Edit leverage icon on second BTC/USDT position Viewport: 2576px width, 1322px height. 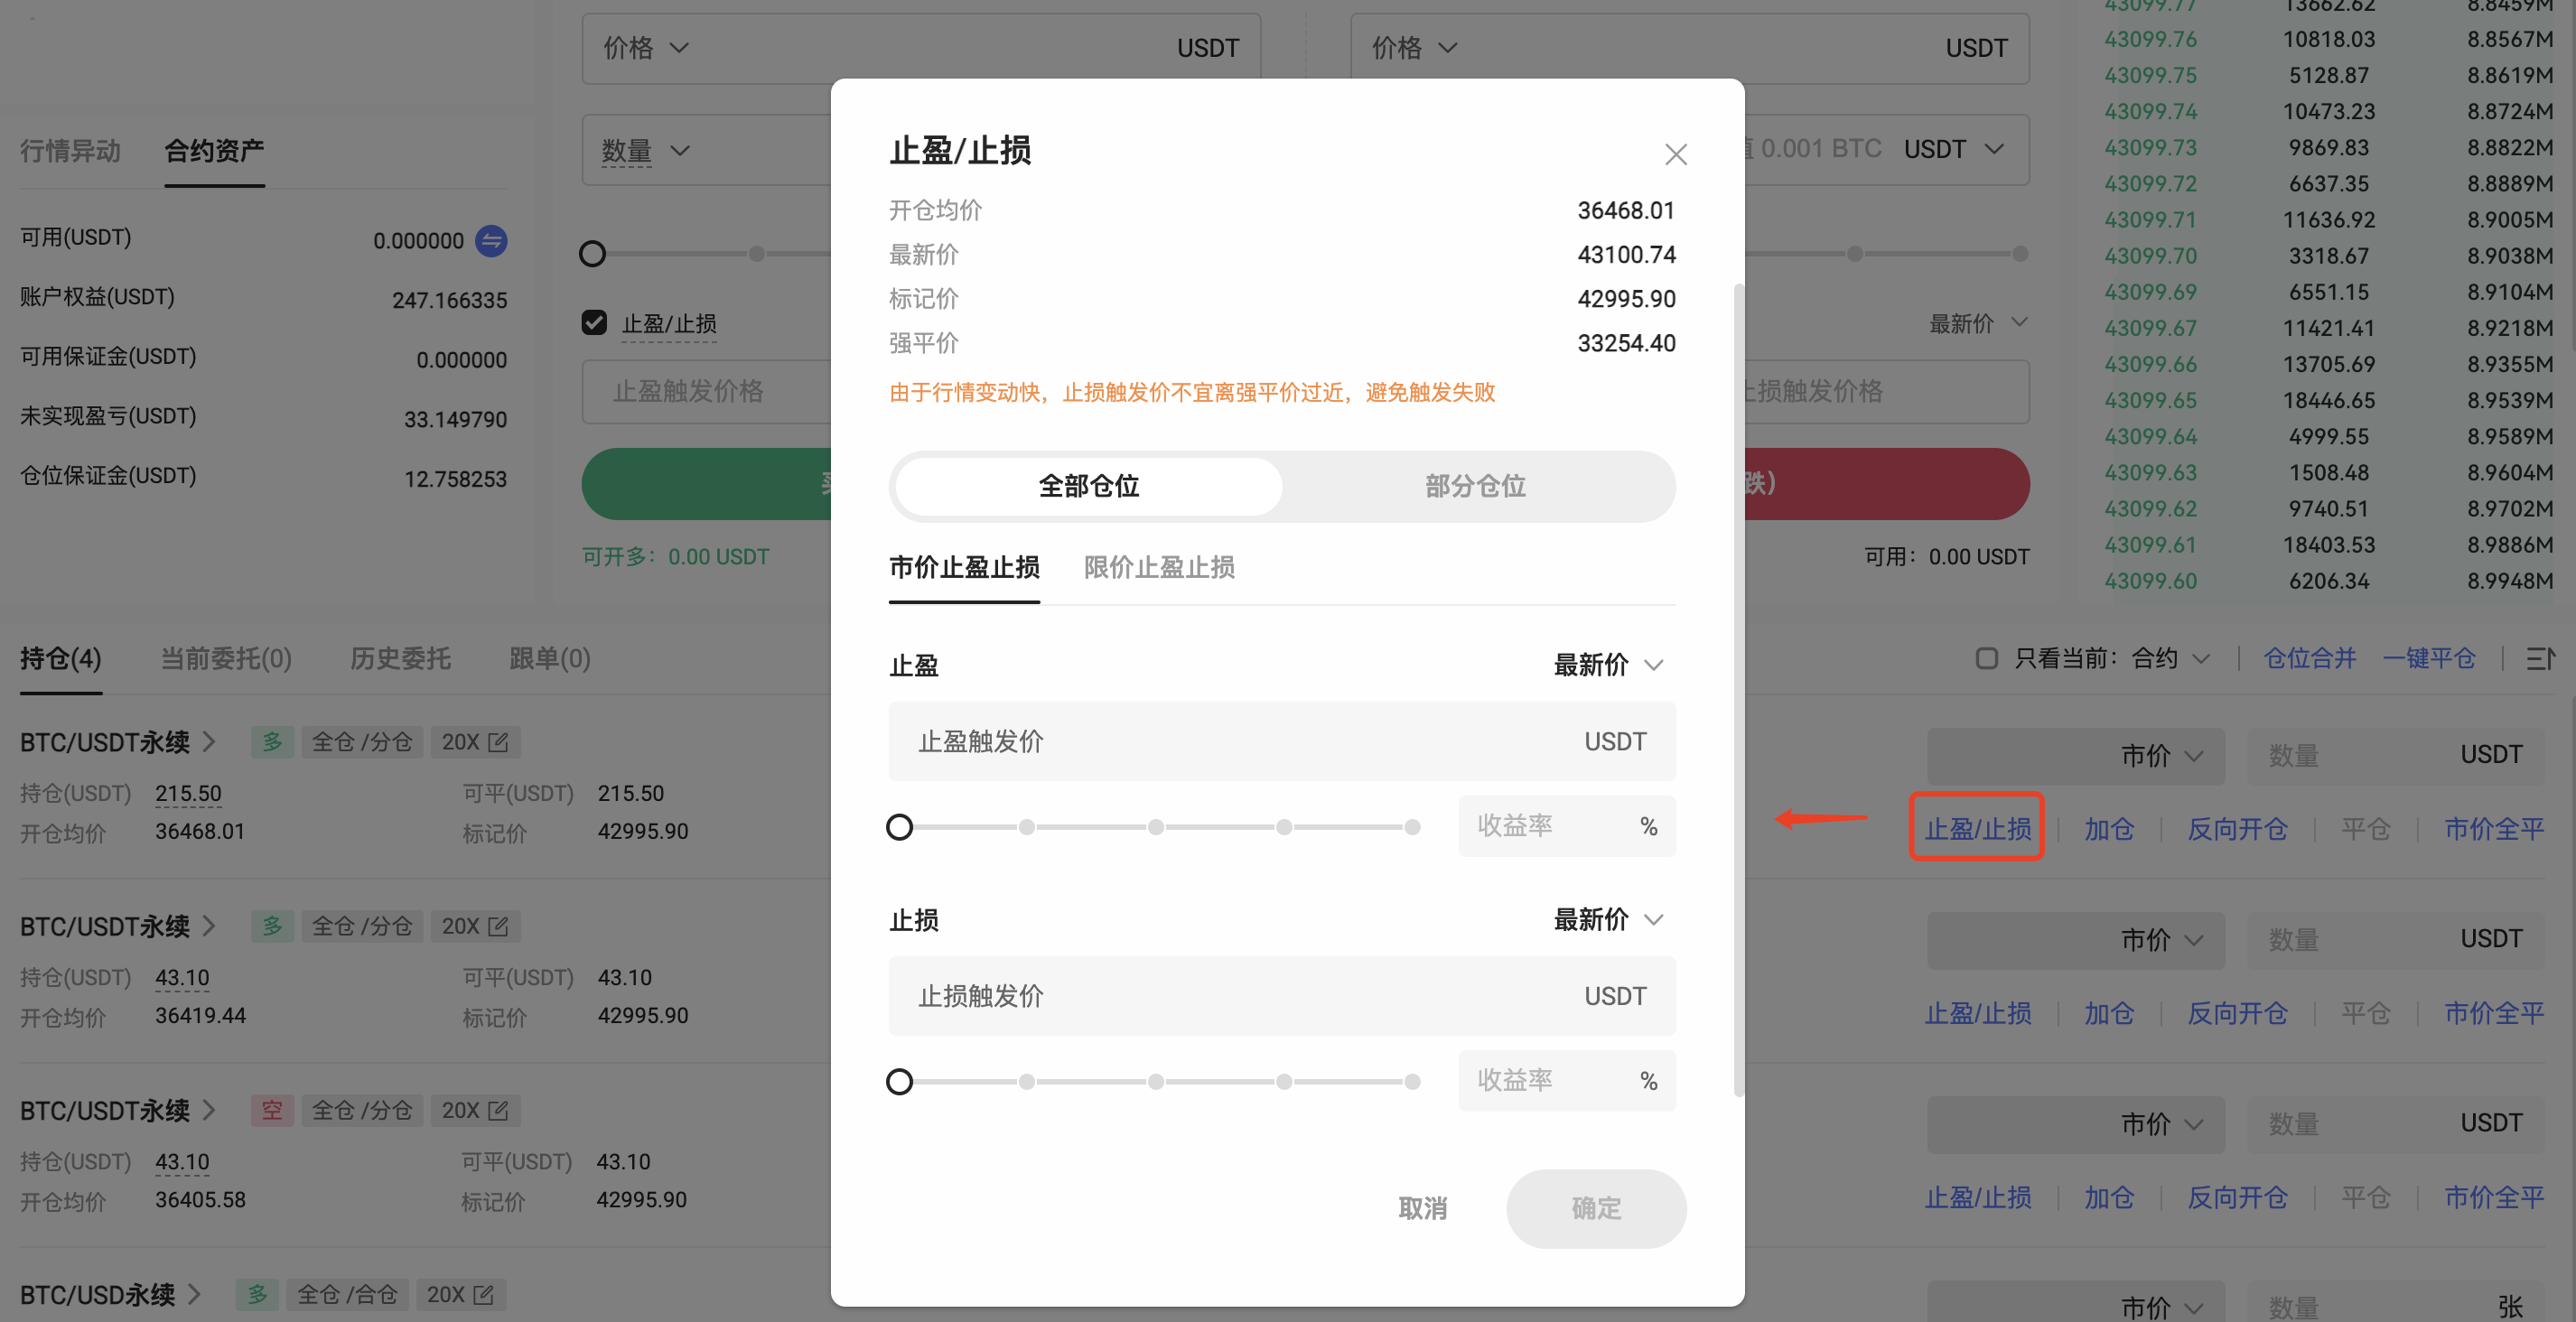click(x=498, y=926)
